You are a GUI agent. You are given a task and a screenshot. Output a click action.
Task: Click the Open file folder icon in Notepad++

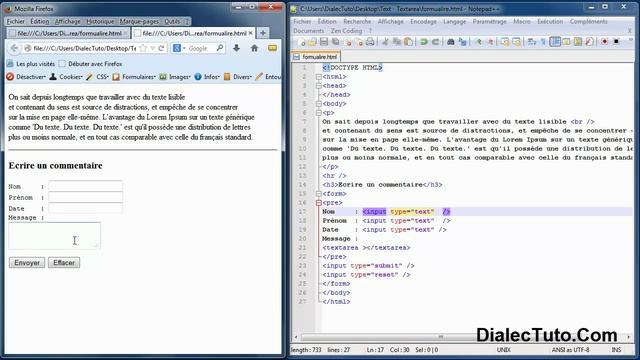click(x=312, y=42)
